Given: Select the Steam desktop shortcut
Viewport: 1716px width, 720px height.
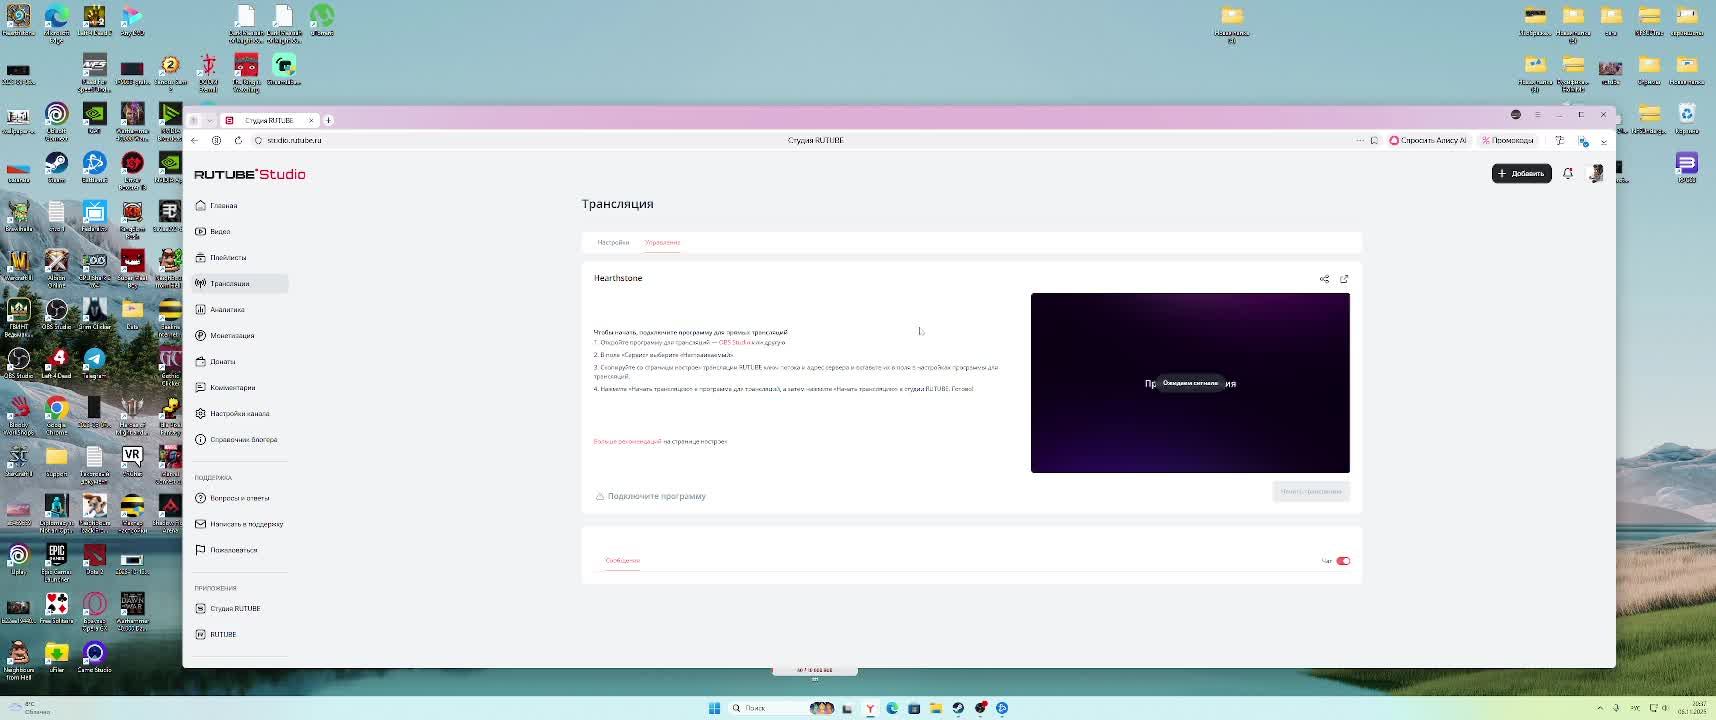Looking at the screenshot, I should (57, 167).
